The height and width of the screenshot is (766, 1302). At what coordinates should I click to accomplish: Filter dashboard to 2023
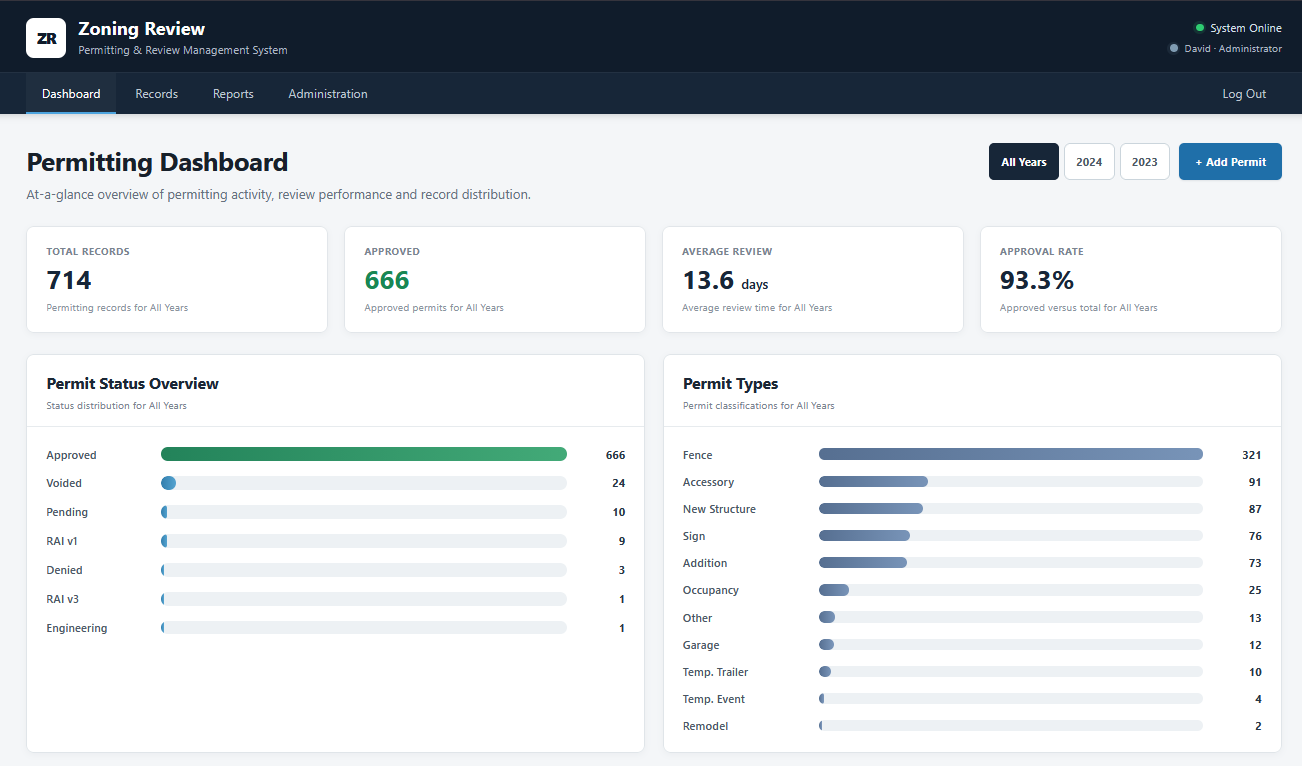(x=1145, y=162)
